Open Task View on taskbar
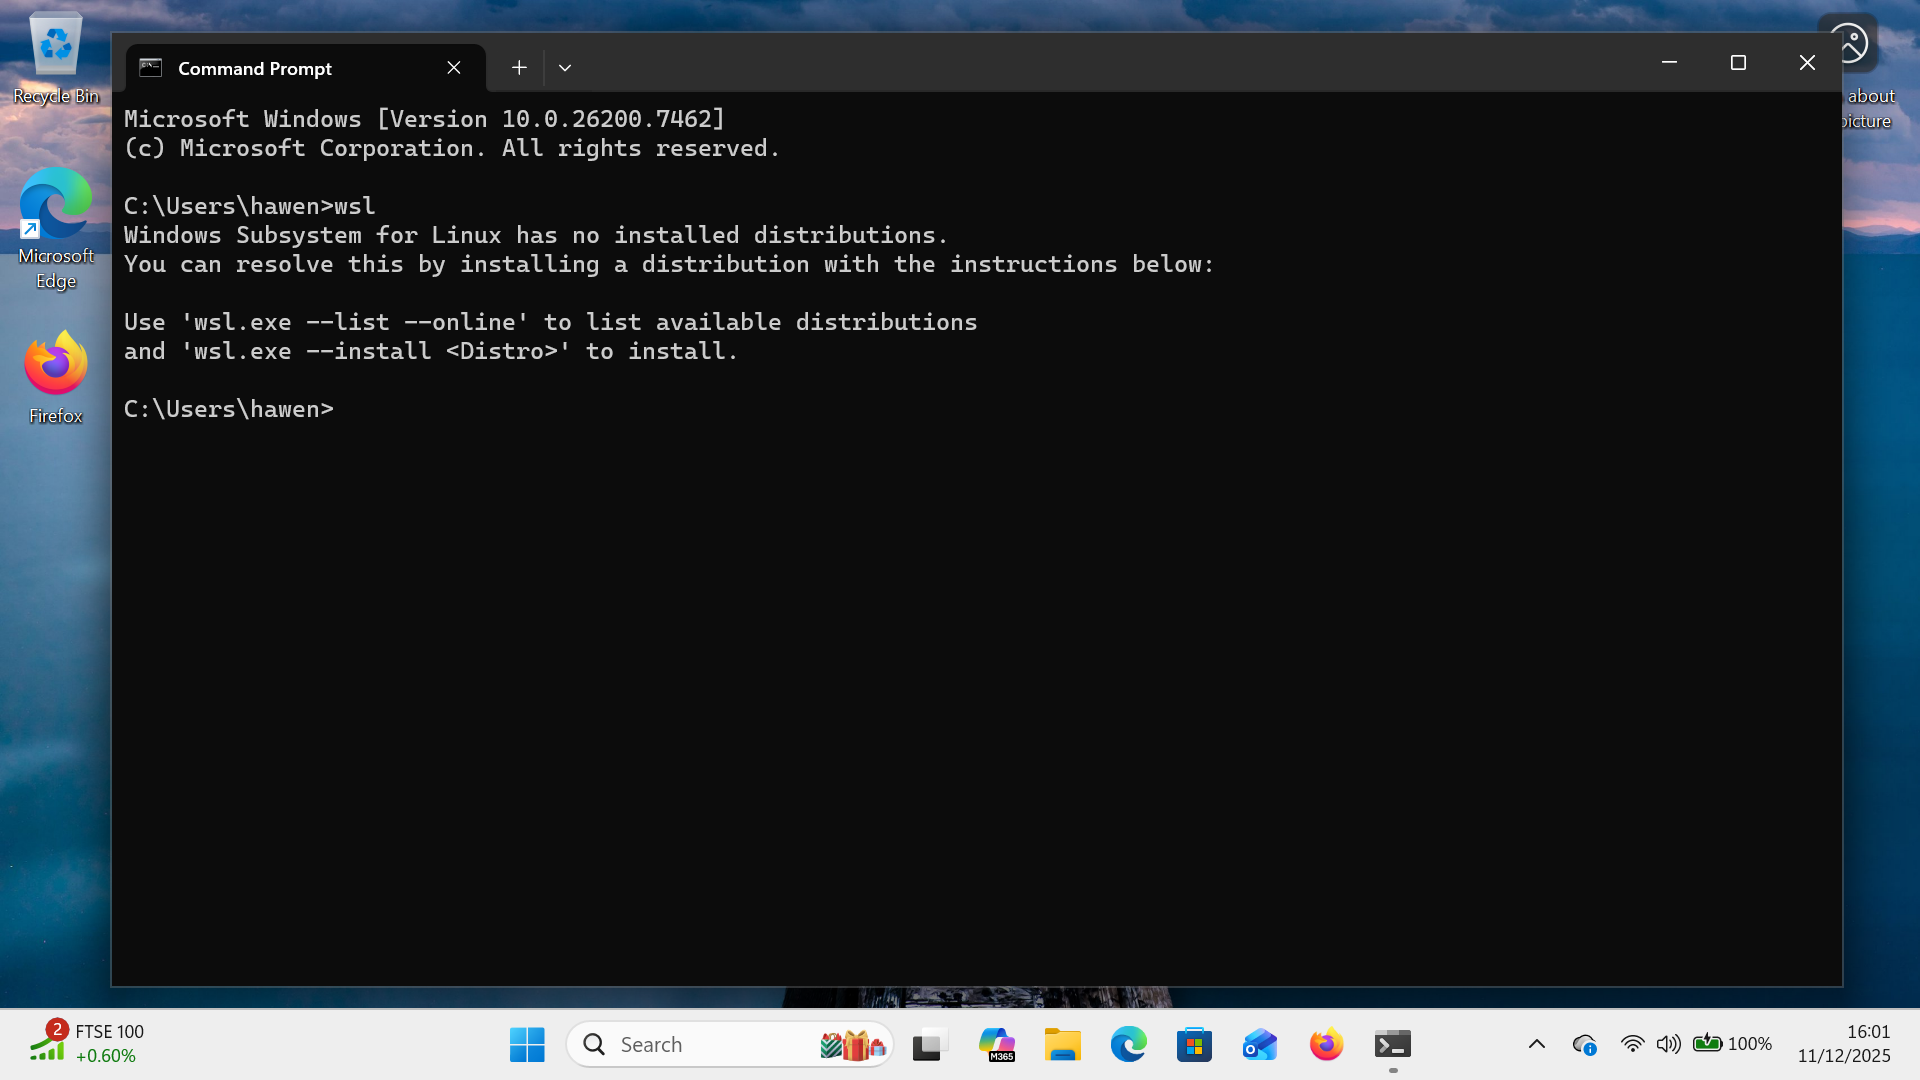The image size is (1920, 1080). tap(929, 1045)
